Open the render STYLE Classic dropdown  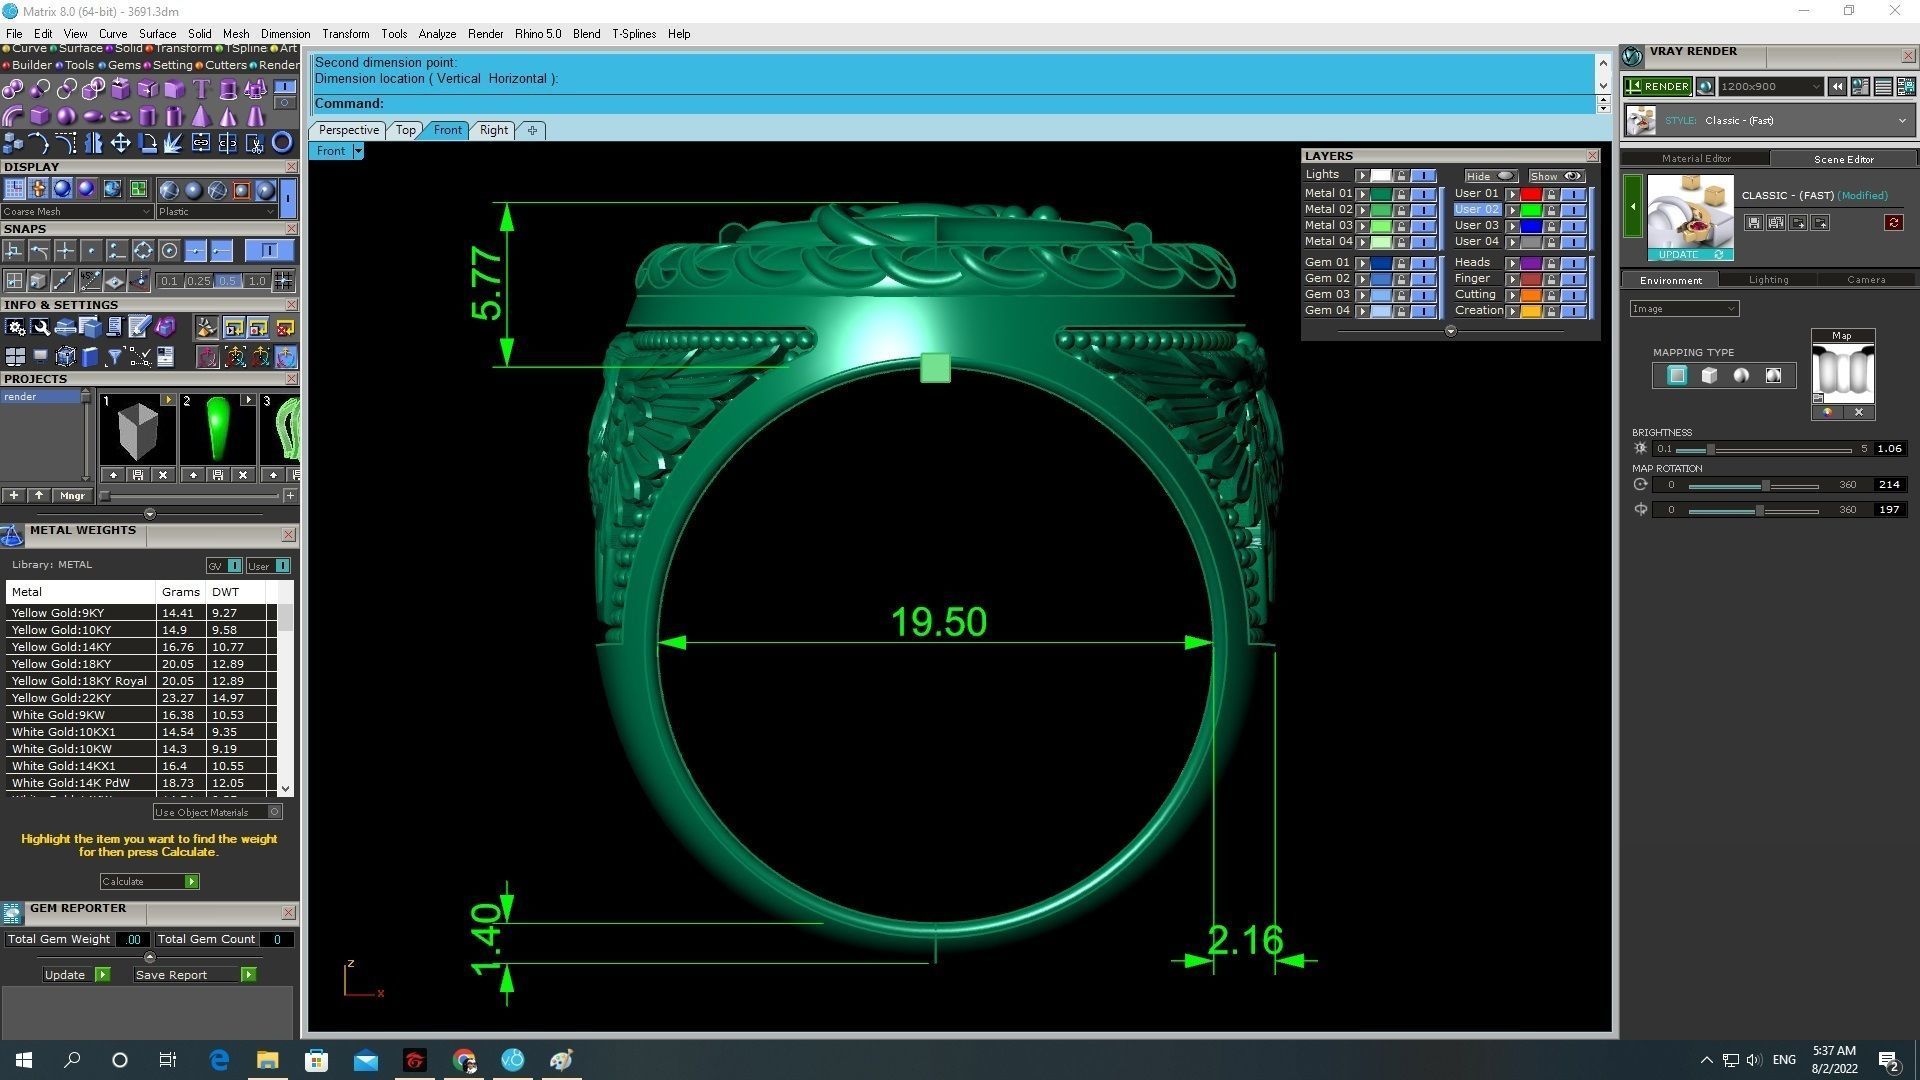pyautogui.click(x=1901, y=121)
